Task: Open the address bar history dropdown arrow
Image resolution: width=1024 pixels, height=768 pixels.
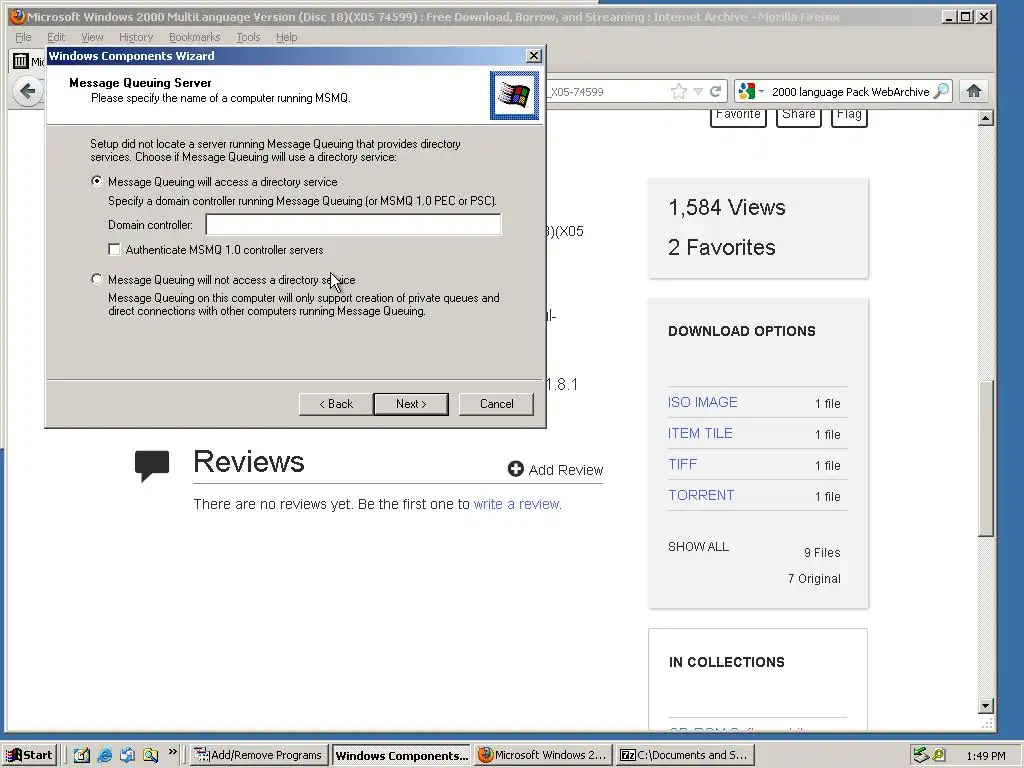Action: pos(698,91)
